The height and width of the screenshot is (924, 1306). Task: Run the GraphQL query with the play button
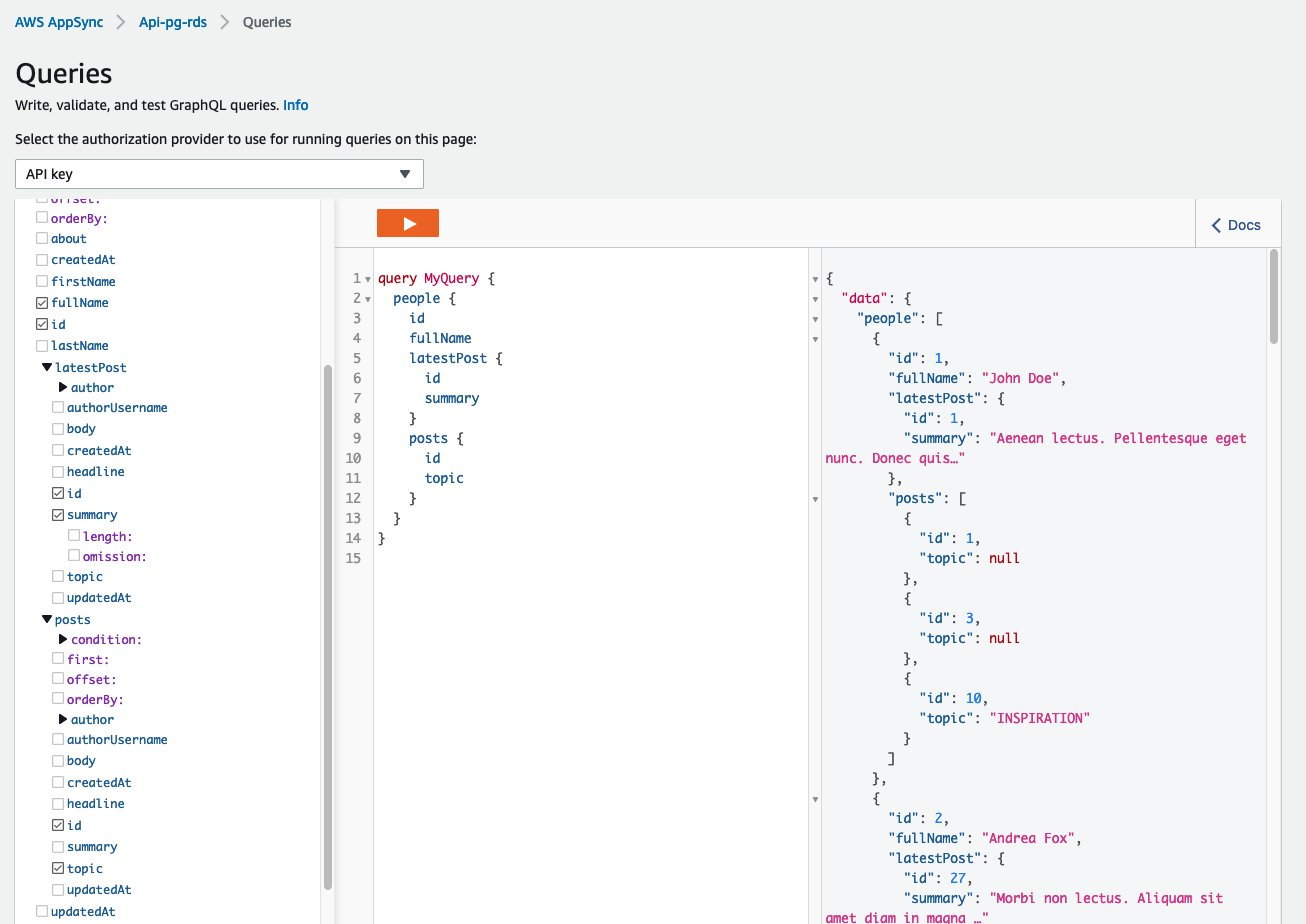tap(408, 223)
